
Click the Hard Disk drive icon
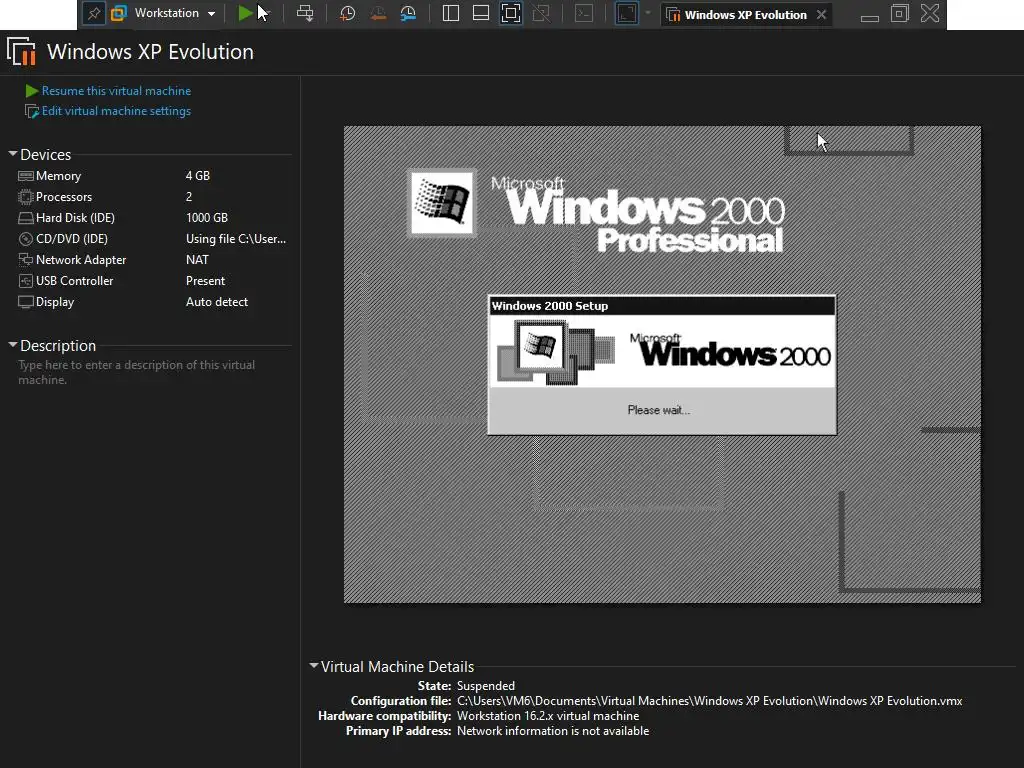coord(25,218)
